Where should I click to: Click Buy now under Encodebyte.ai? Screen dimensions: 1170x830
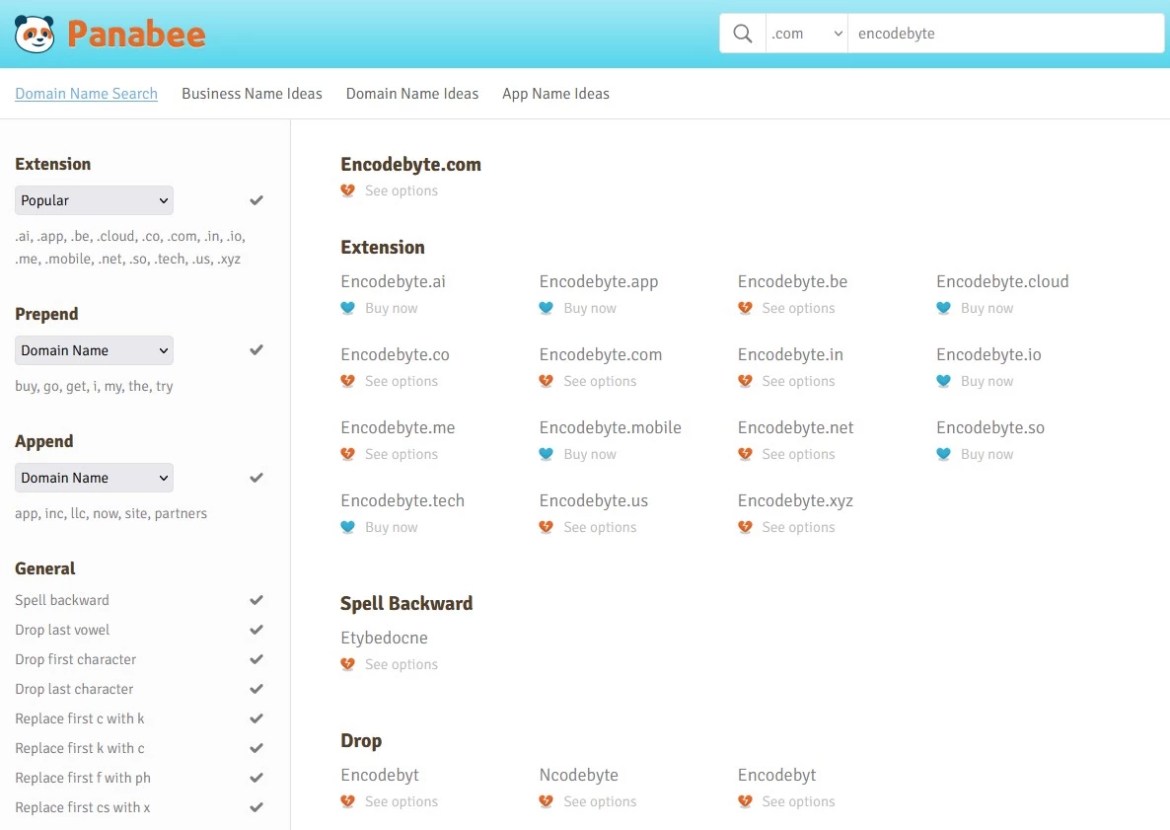pyautogui.click(x=392, y=308)
